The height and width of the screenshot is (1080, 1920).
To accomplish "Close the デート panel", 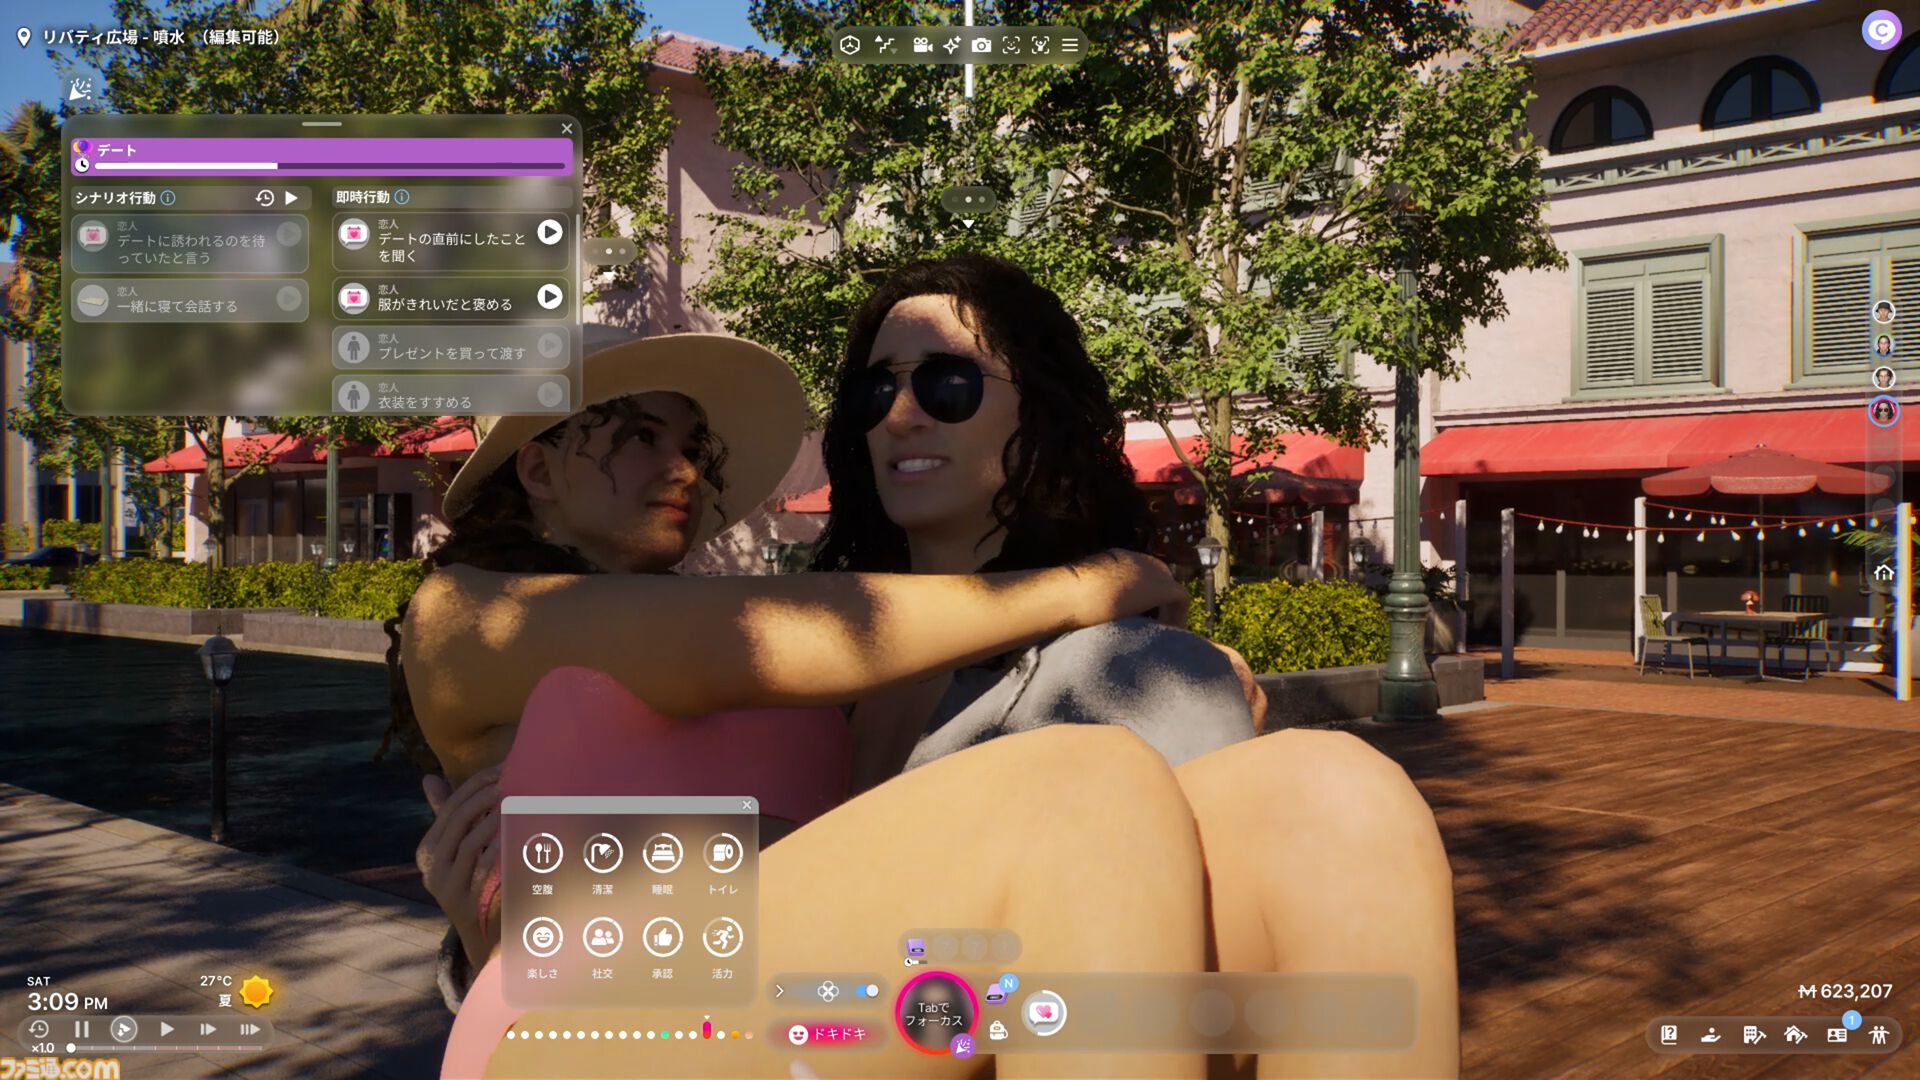I will click(x=567, y=128).
